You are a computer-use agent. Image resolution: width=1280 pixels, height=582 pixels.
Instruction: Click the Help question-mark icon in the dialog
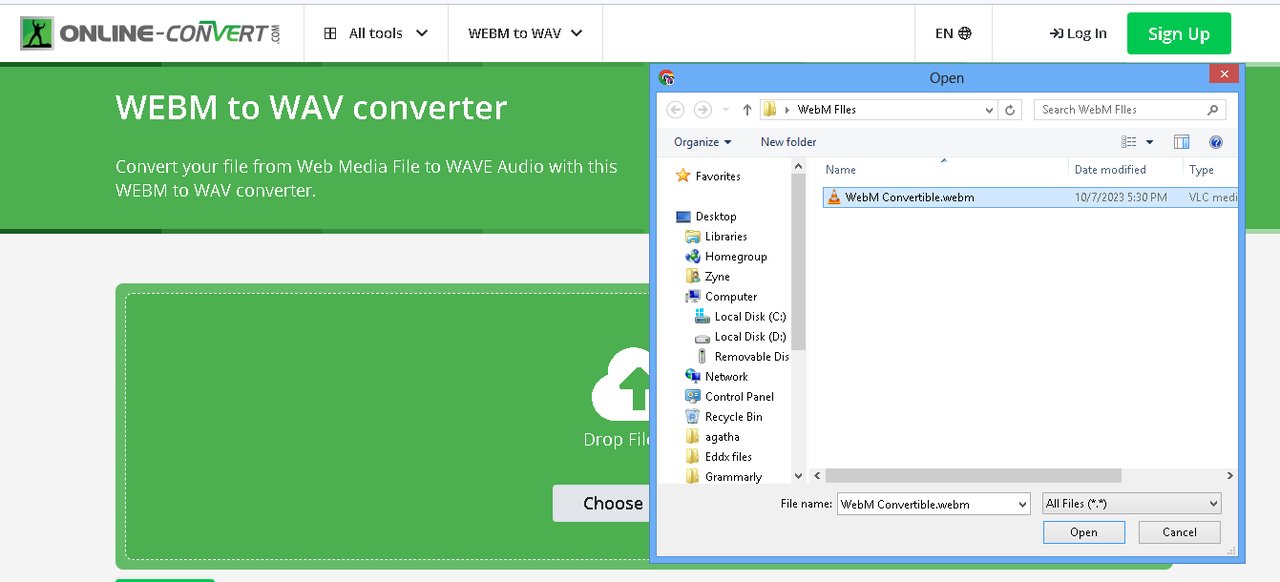click(1216, 142)
